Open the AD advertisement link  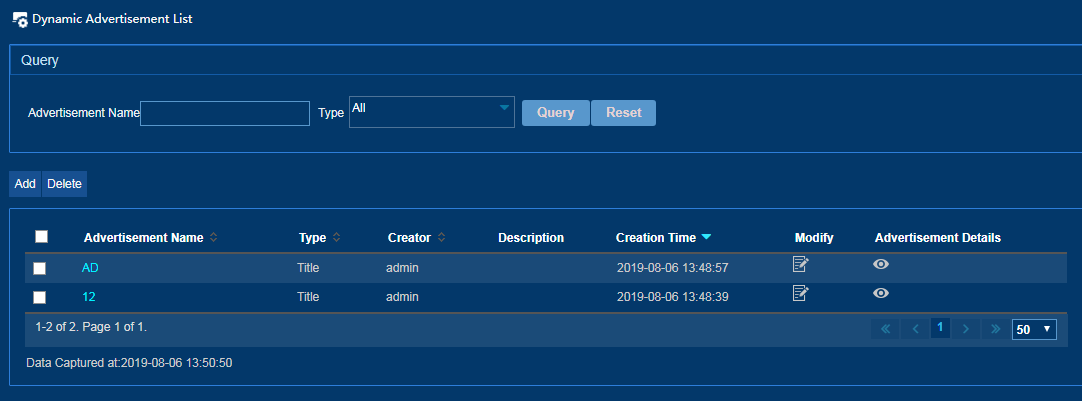click(x=90, y=268)
